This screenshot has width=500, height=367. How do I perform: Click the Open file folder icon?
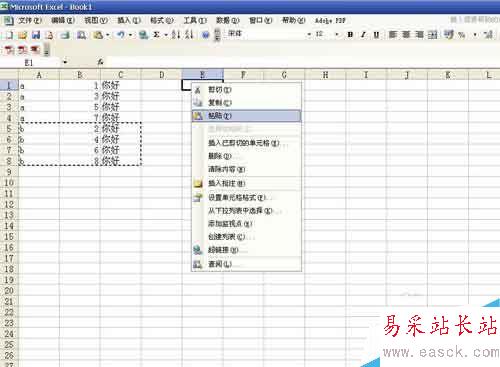[23, 35]
